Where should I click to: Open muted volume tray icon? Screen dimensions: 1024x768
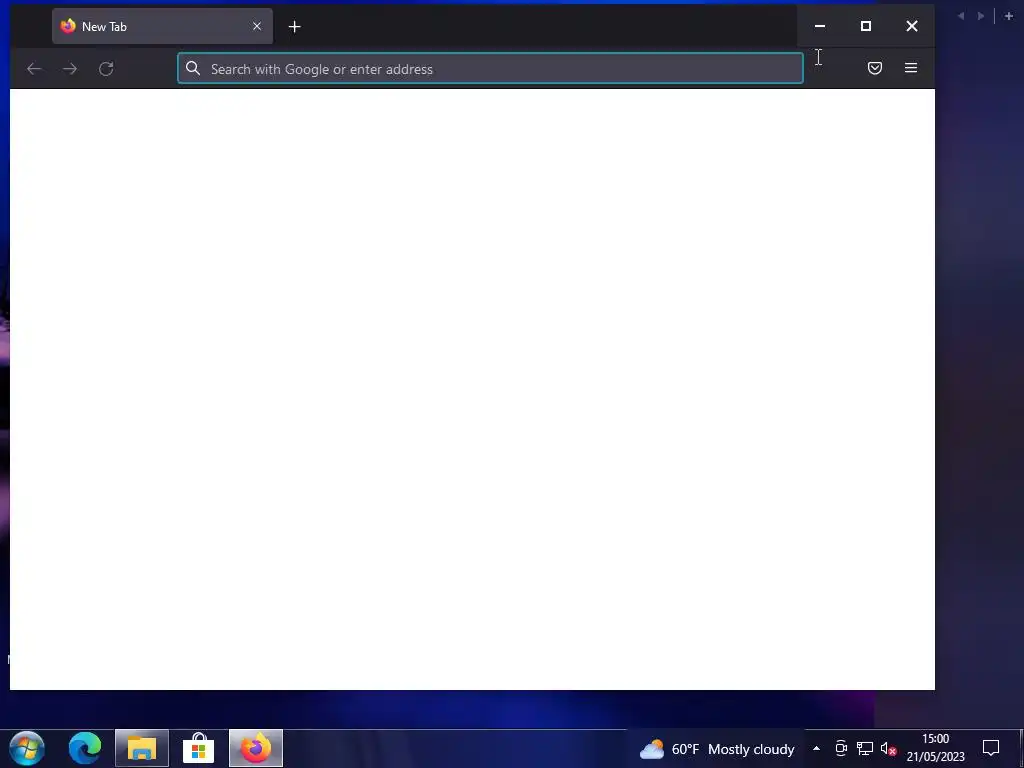point(888,748)
